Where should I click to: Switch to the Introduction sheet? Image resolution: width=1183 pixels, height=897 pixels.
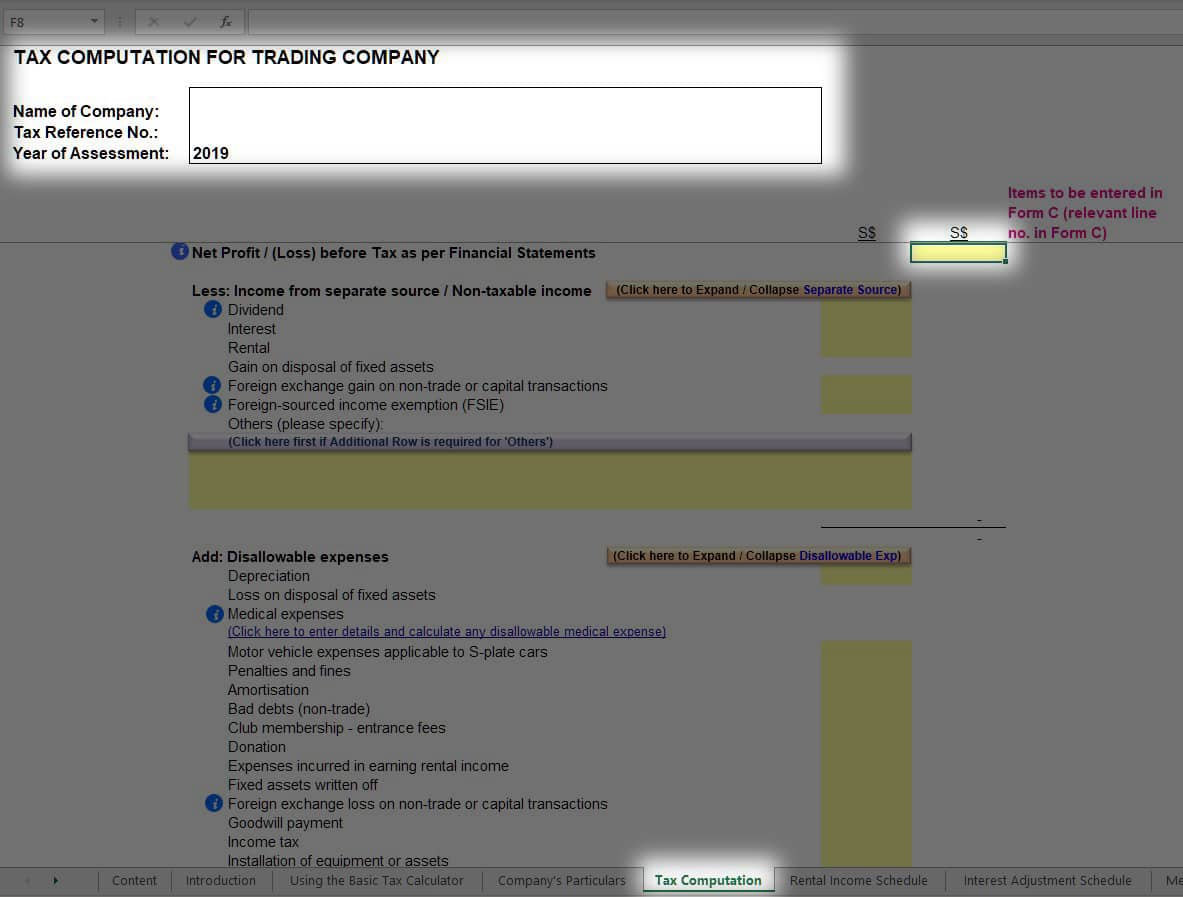(220, 880)
